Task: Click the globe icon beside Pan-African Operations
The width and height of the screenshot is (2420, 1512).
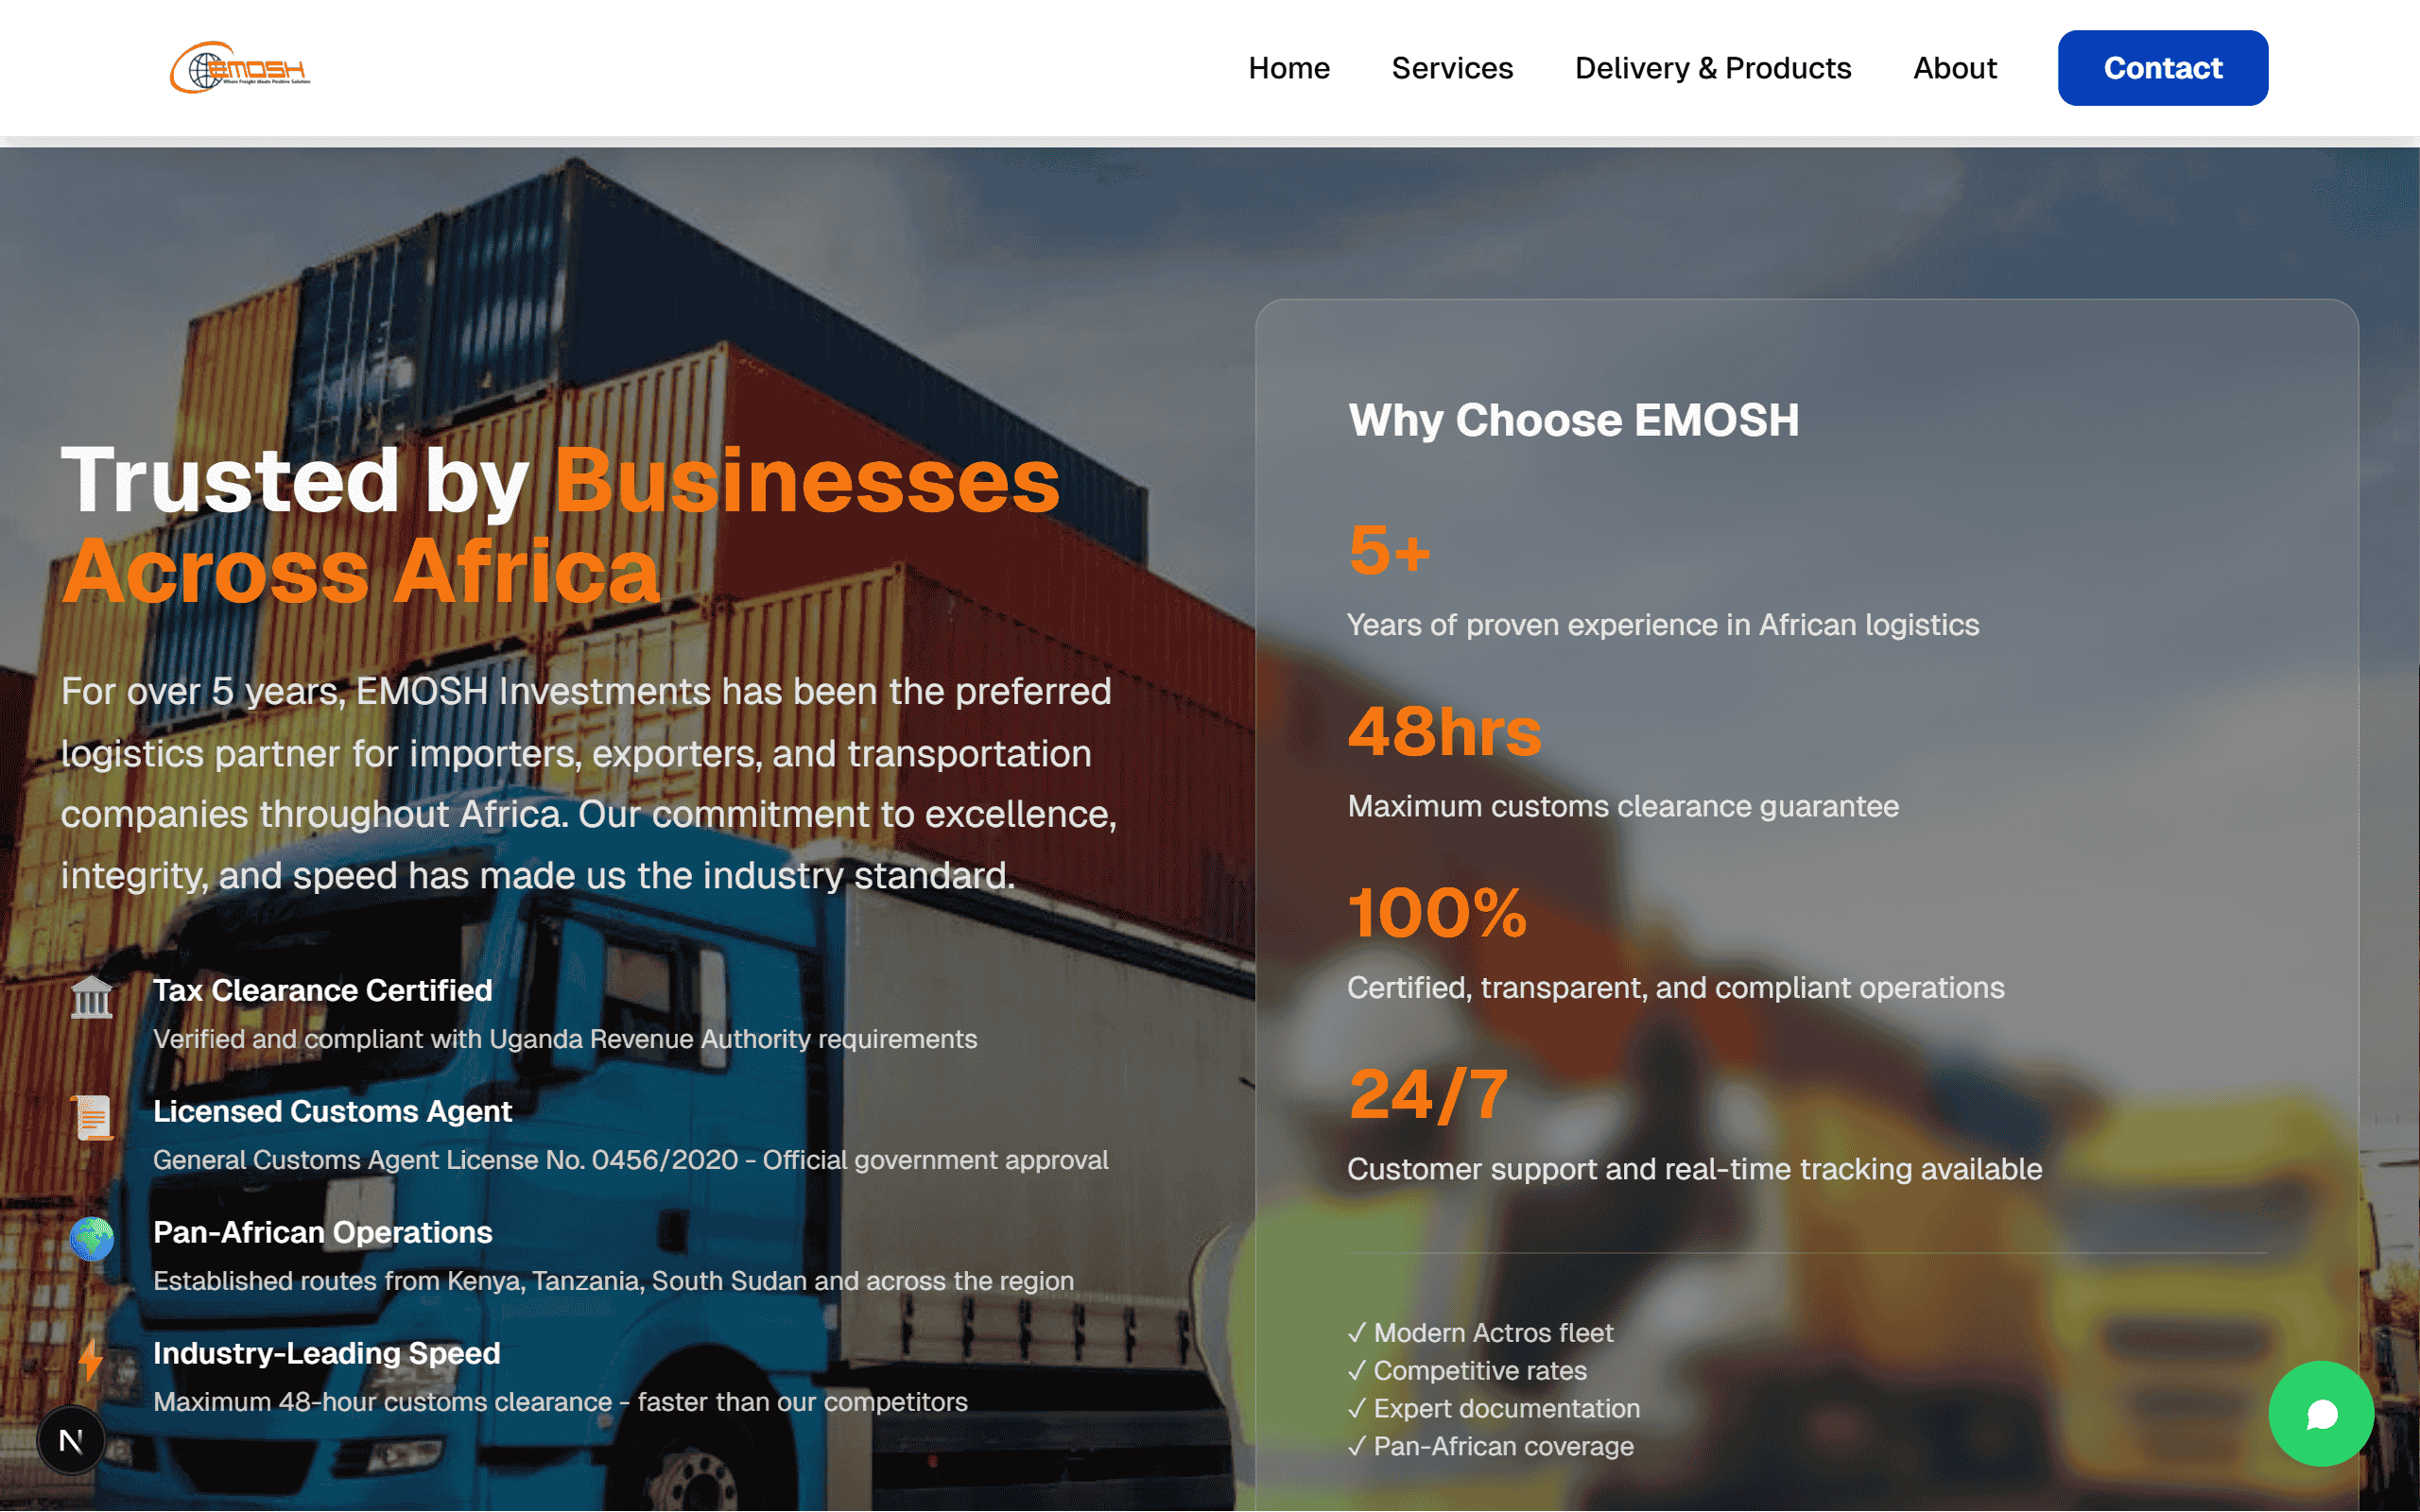Action: point(91,1238)
